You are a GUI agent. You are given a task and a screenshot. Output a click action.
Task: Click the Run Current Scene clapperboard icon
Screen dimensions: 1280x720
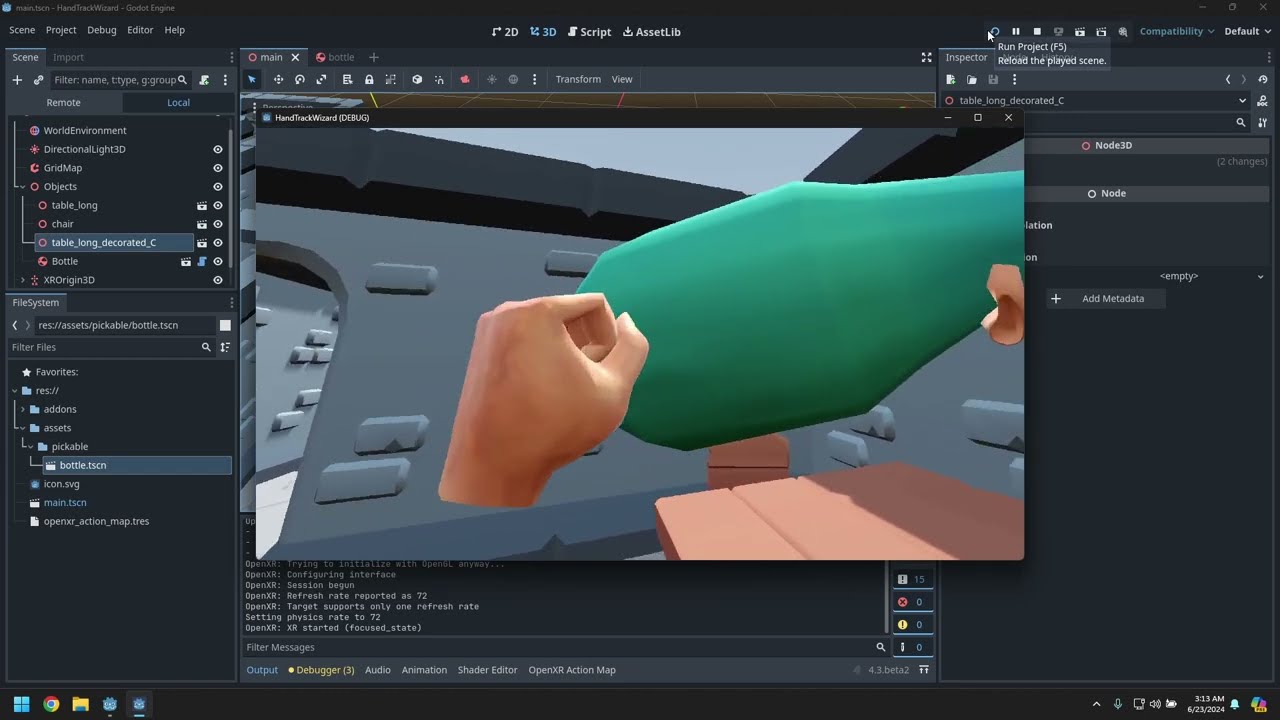(1080, 32)
